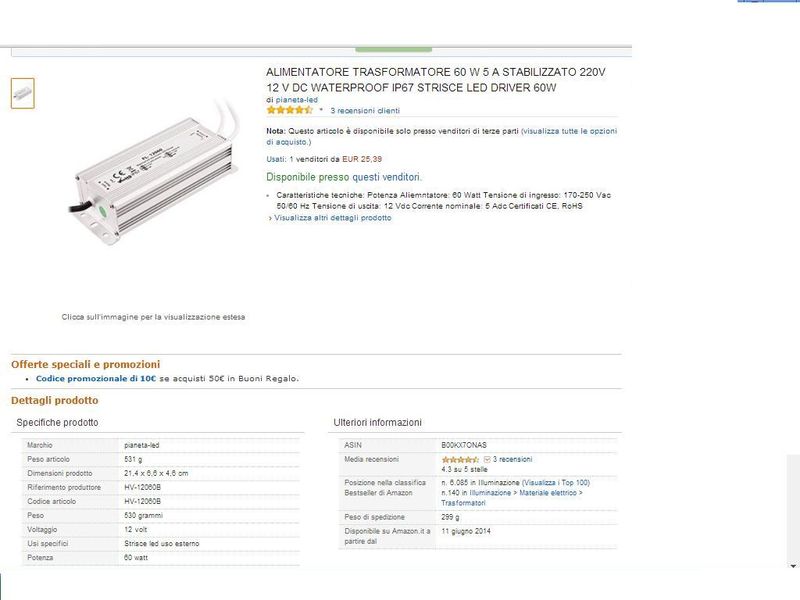Open the pianeta-led seller link
Viewport: 800px width, 600px height.
(x=297, y=100)
